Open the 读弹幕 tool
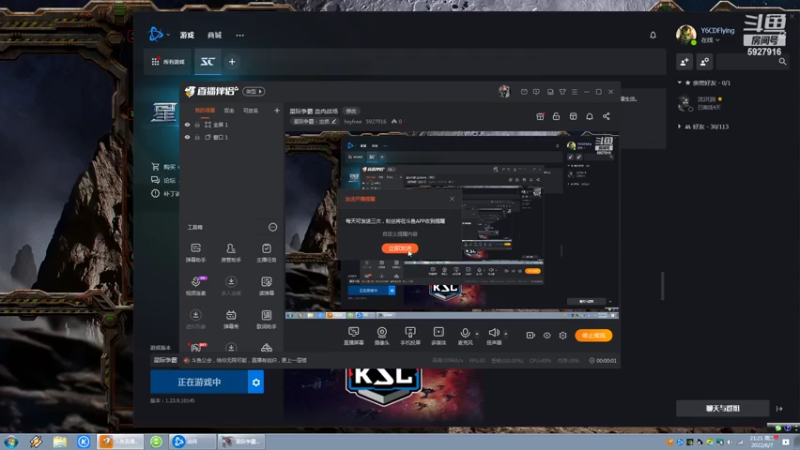The height and width of the screenshot is (450, 800). (x=266, y=286)
